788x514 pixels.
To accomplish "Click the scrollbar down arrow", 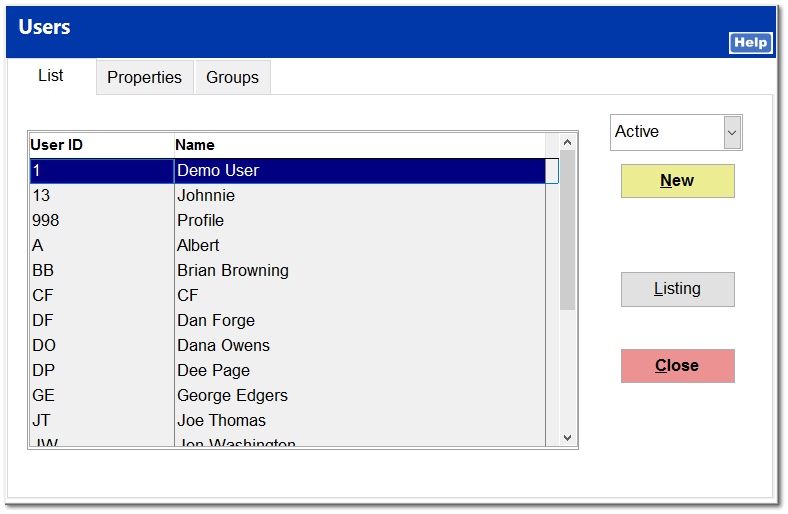I will point(567,437).
